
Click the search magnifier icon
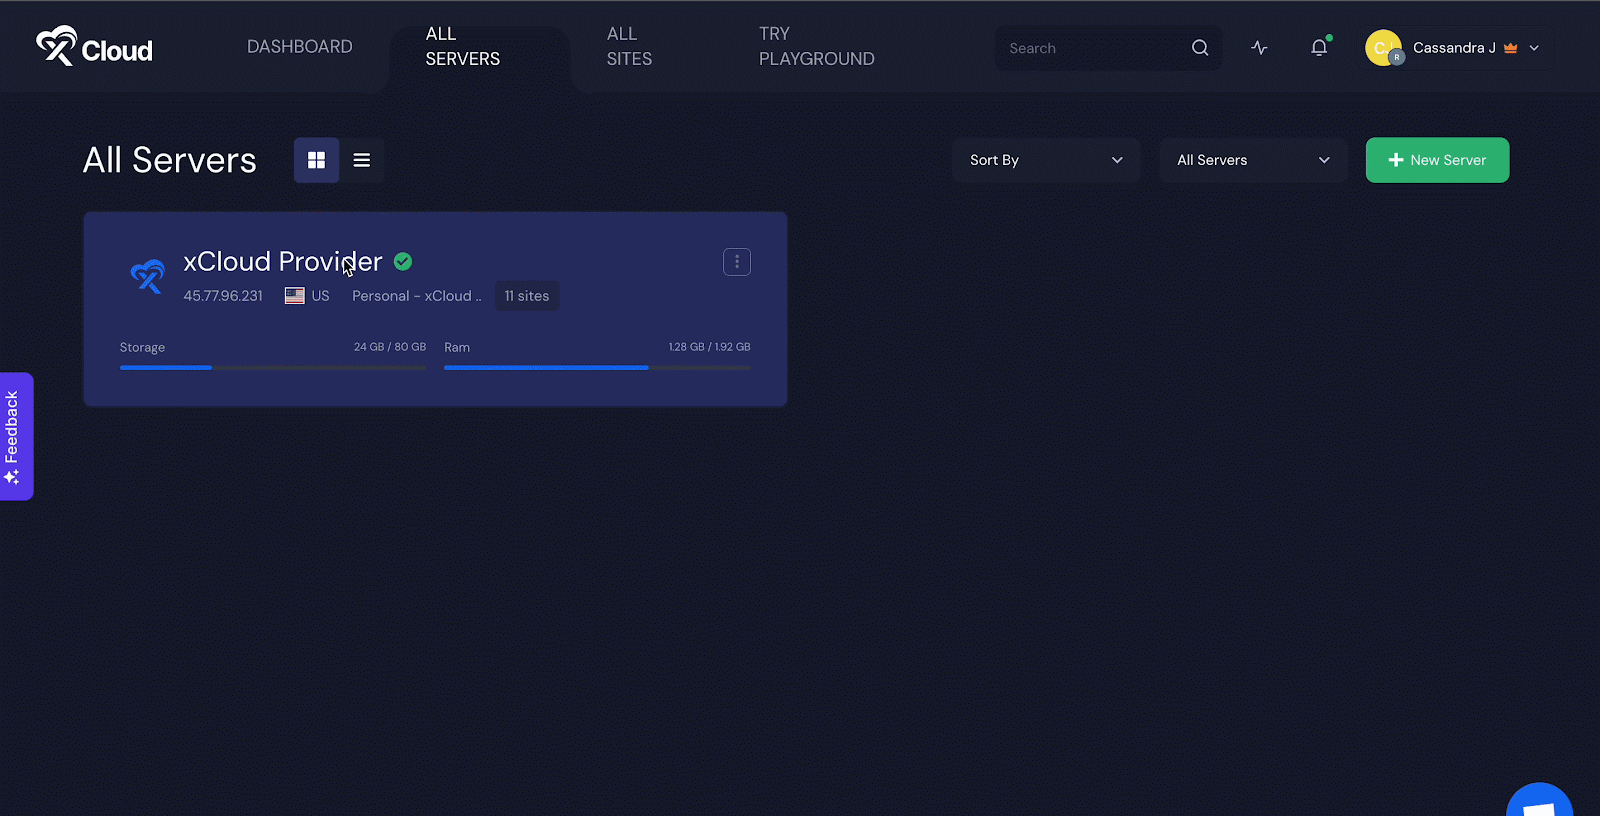click(x=1200, y=48)
